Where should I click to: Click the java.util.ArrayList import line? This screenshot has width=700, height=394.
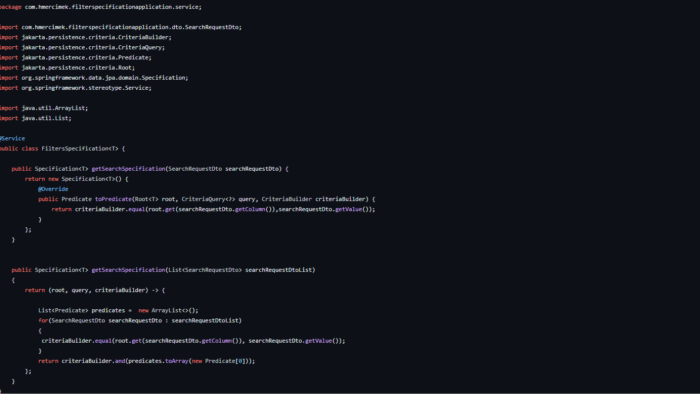coord(44,108)
